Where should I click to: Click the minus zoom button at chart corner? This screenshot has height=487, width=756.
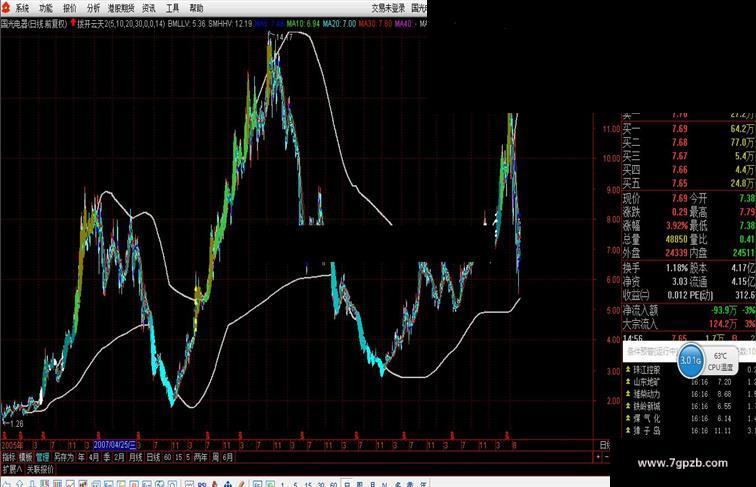click(607, 456)
